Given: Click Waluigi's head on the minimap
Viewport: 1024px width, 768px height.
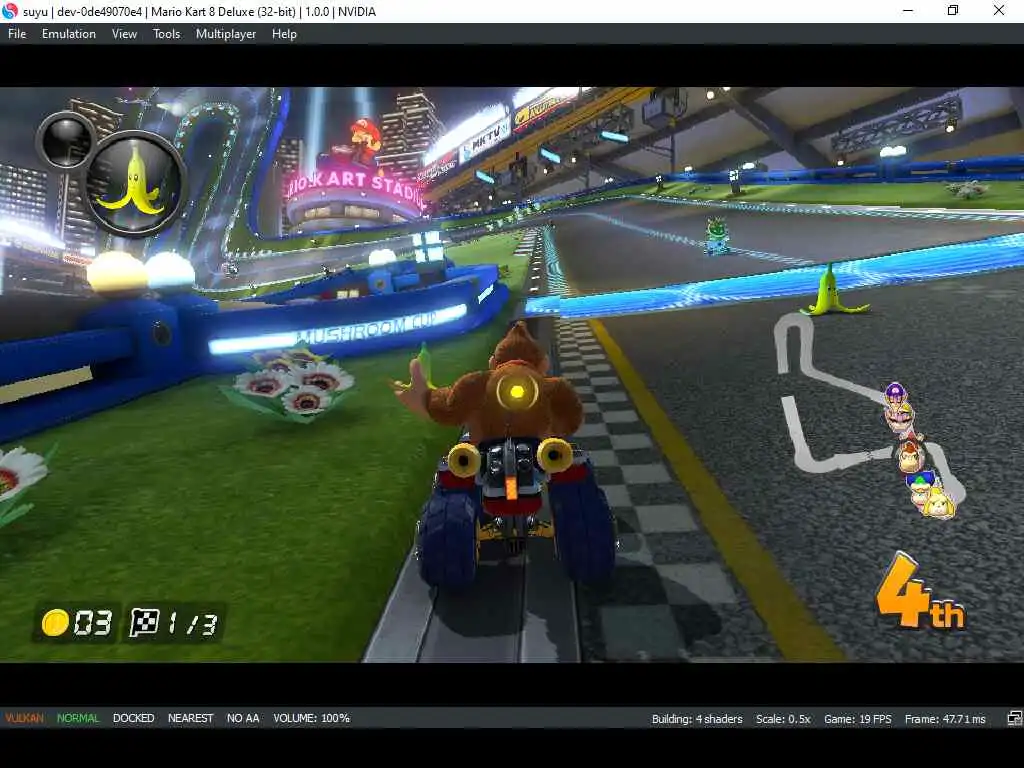Looking at the screenshot, I should pos(895,394).
